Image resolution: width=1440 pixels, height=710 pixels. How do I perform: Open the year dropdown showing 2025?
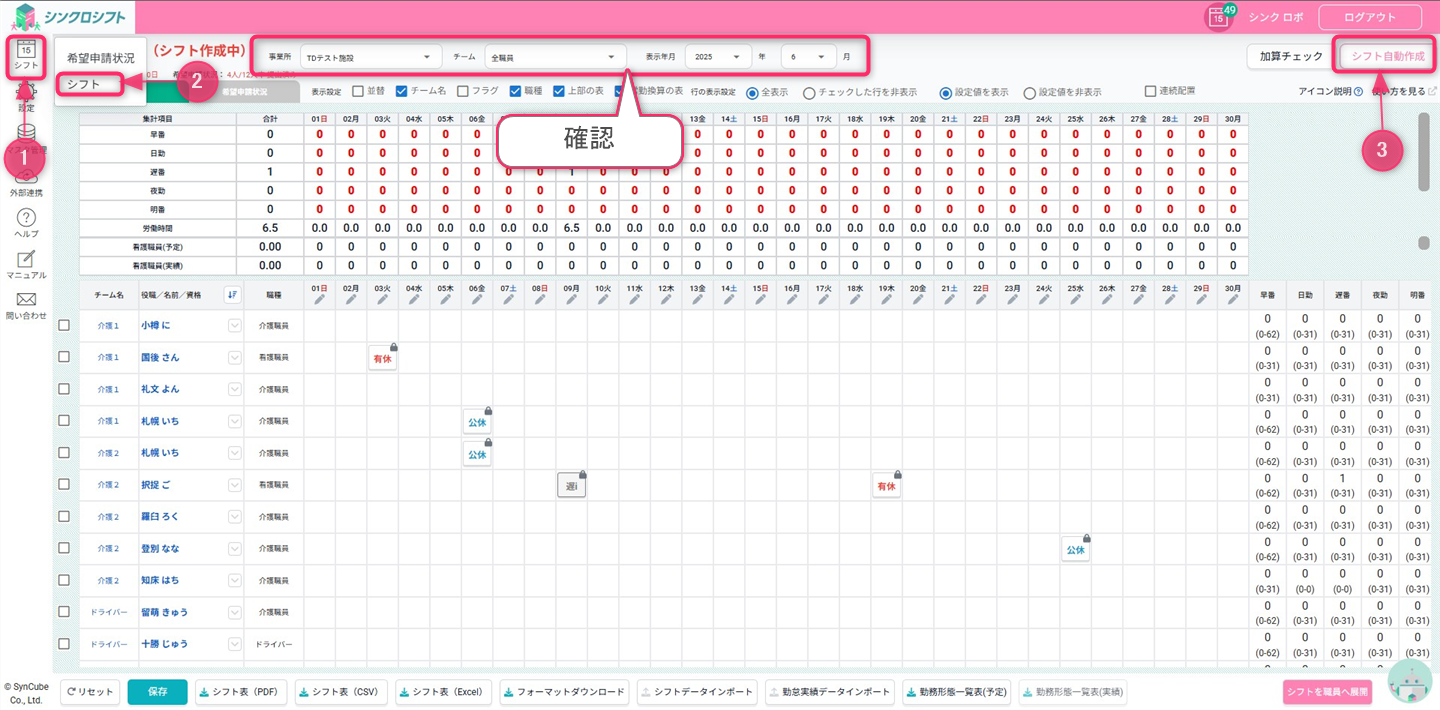point(718,57)
